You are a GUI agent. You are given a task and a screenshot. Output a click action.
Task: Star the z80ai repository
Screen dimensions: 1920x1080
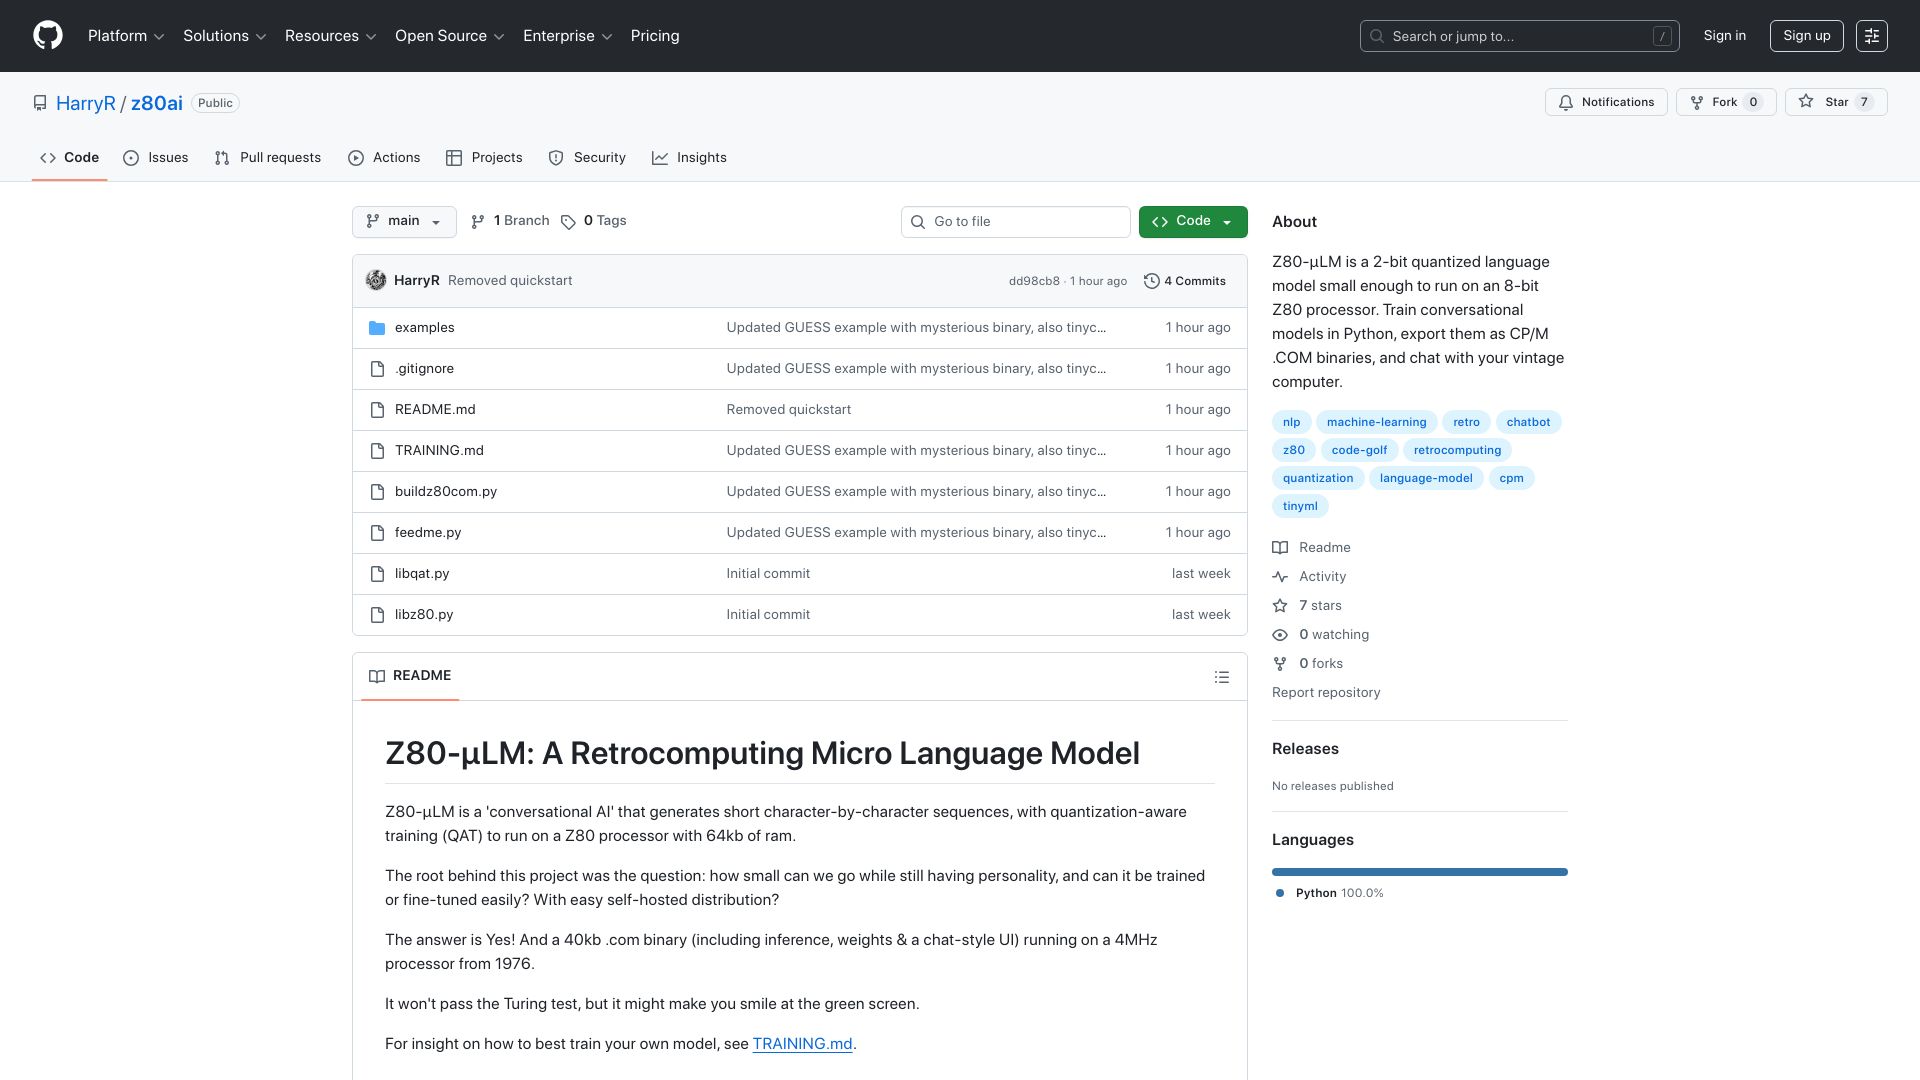pos(1836,102)
